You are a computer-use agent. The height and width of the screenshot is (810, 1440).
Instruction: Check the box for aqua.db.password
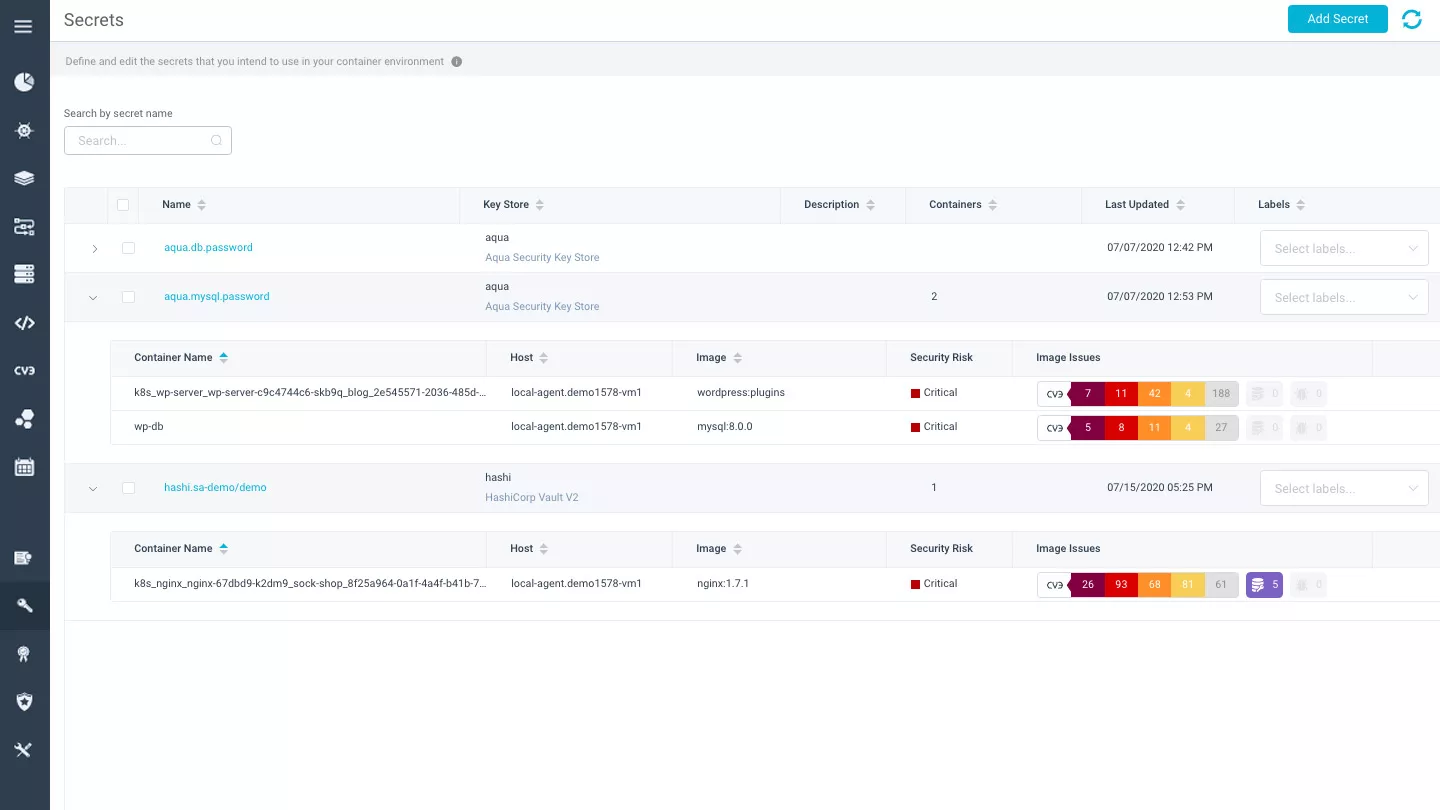pyautogui.click(x=128, y=248)
